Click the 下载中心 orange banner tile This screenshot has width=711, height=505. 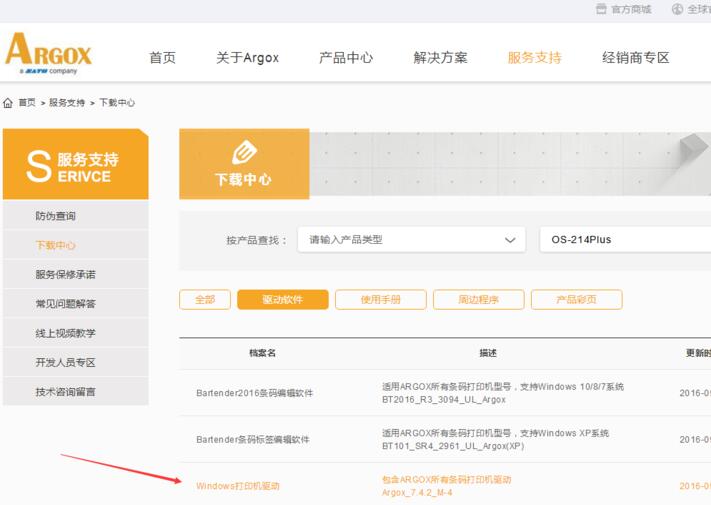[x=244, y=164]
